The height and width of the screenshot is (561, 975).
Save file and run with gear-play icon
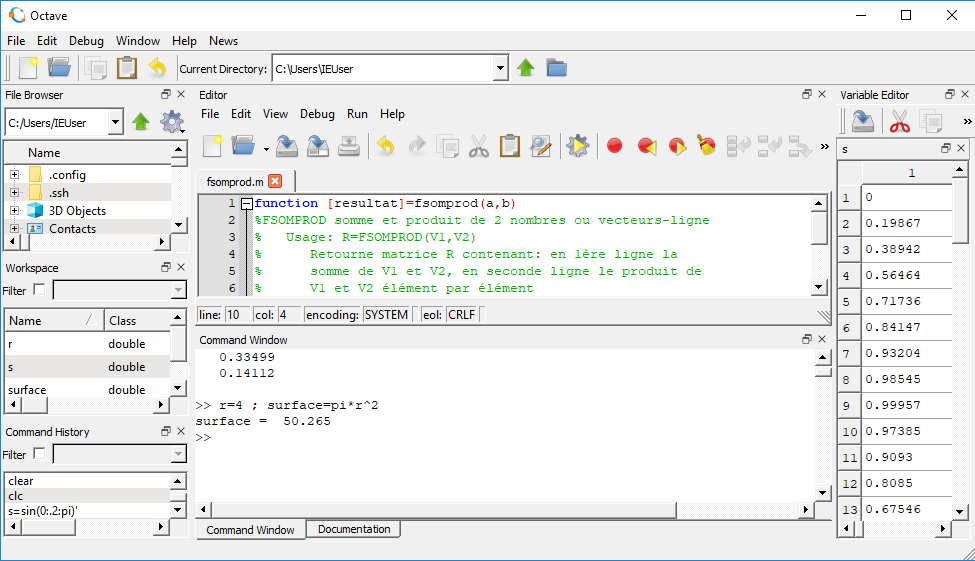(578, 146)
